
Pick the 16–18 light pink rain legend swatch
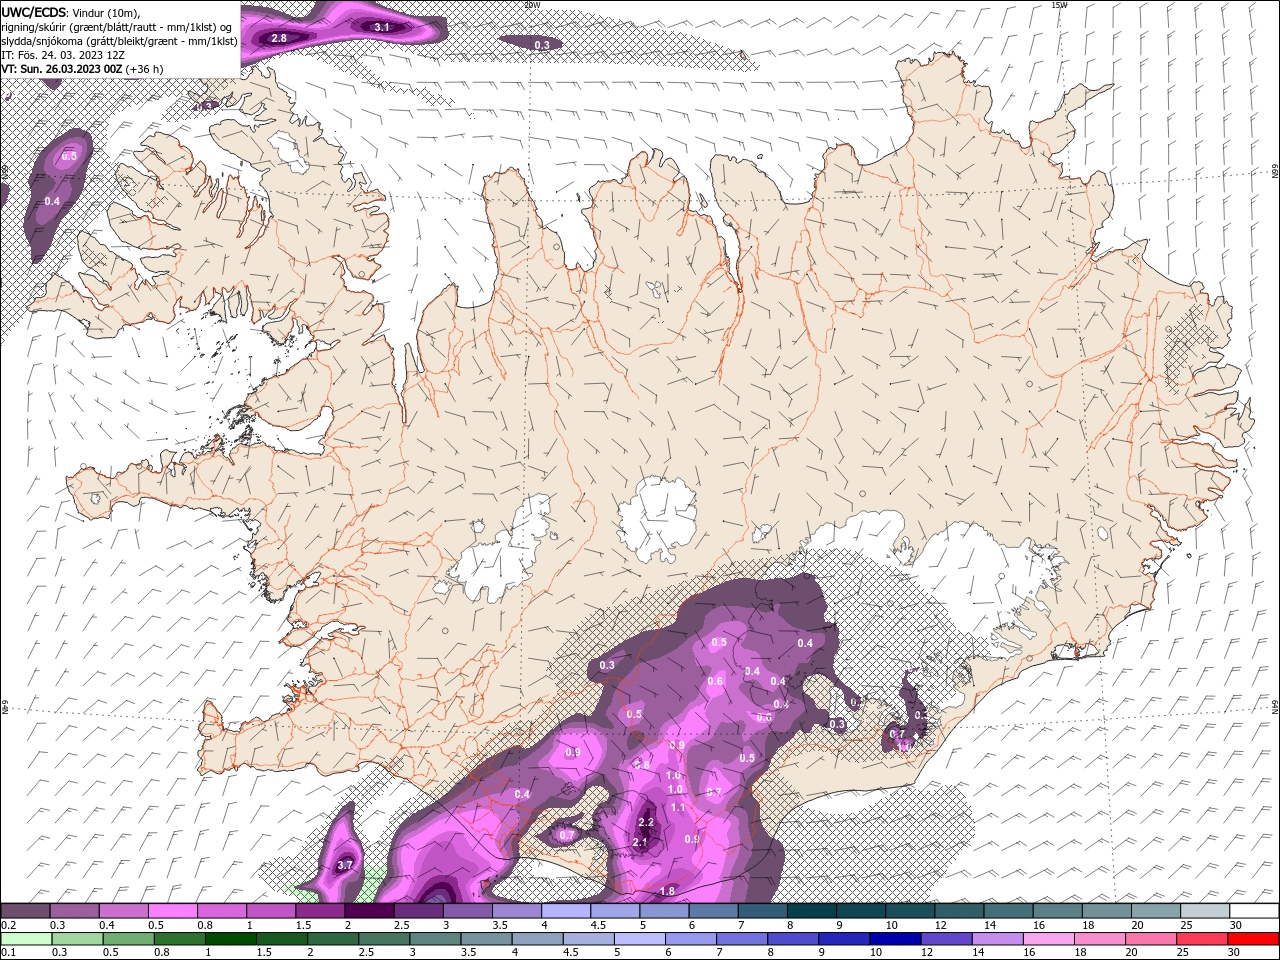click(x=1049, y=939)
